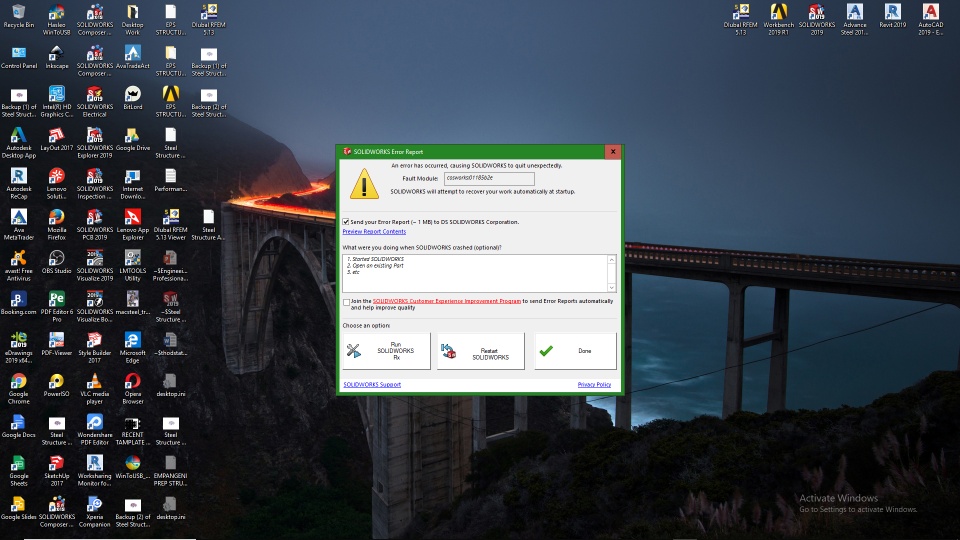Image resolution: width=960 pixels, height=540 pixels.
Task: Select the VLC media player icon
Action: click(x=94, y=389)
